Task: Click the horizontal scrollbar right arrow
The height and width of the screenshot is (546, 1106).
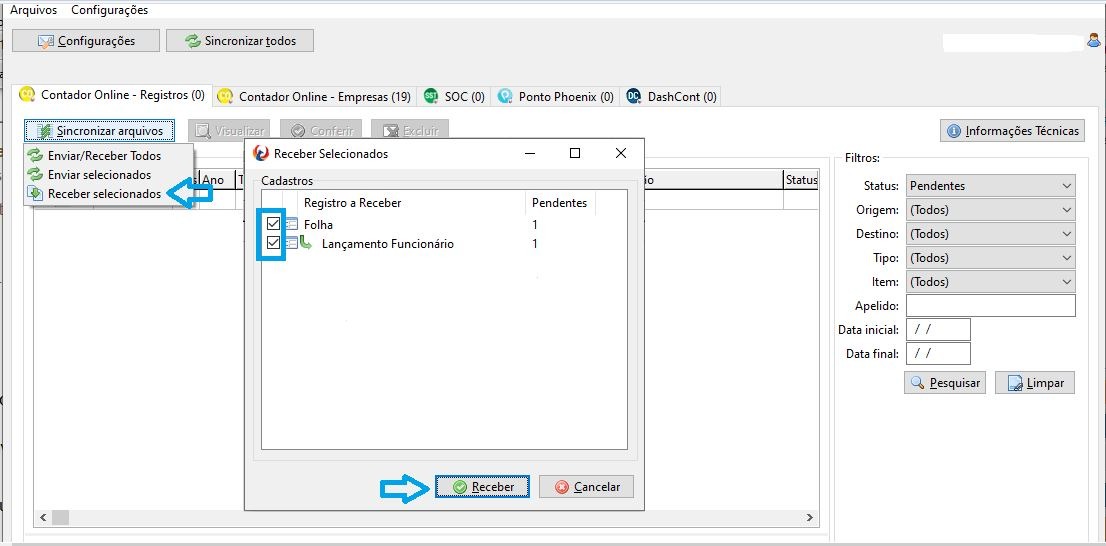Action: [810, 518]
